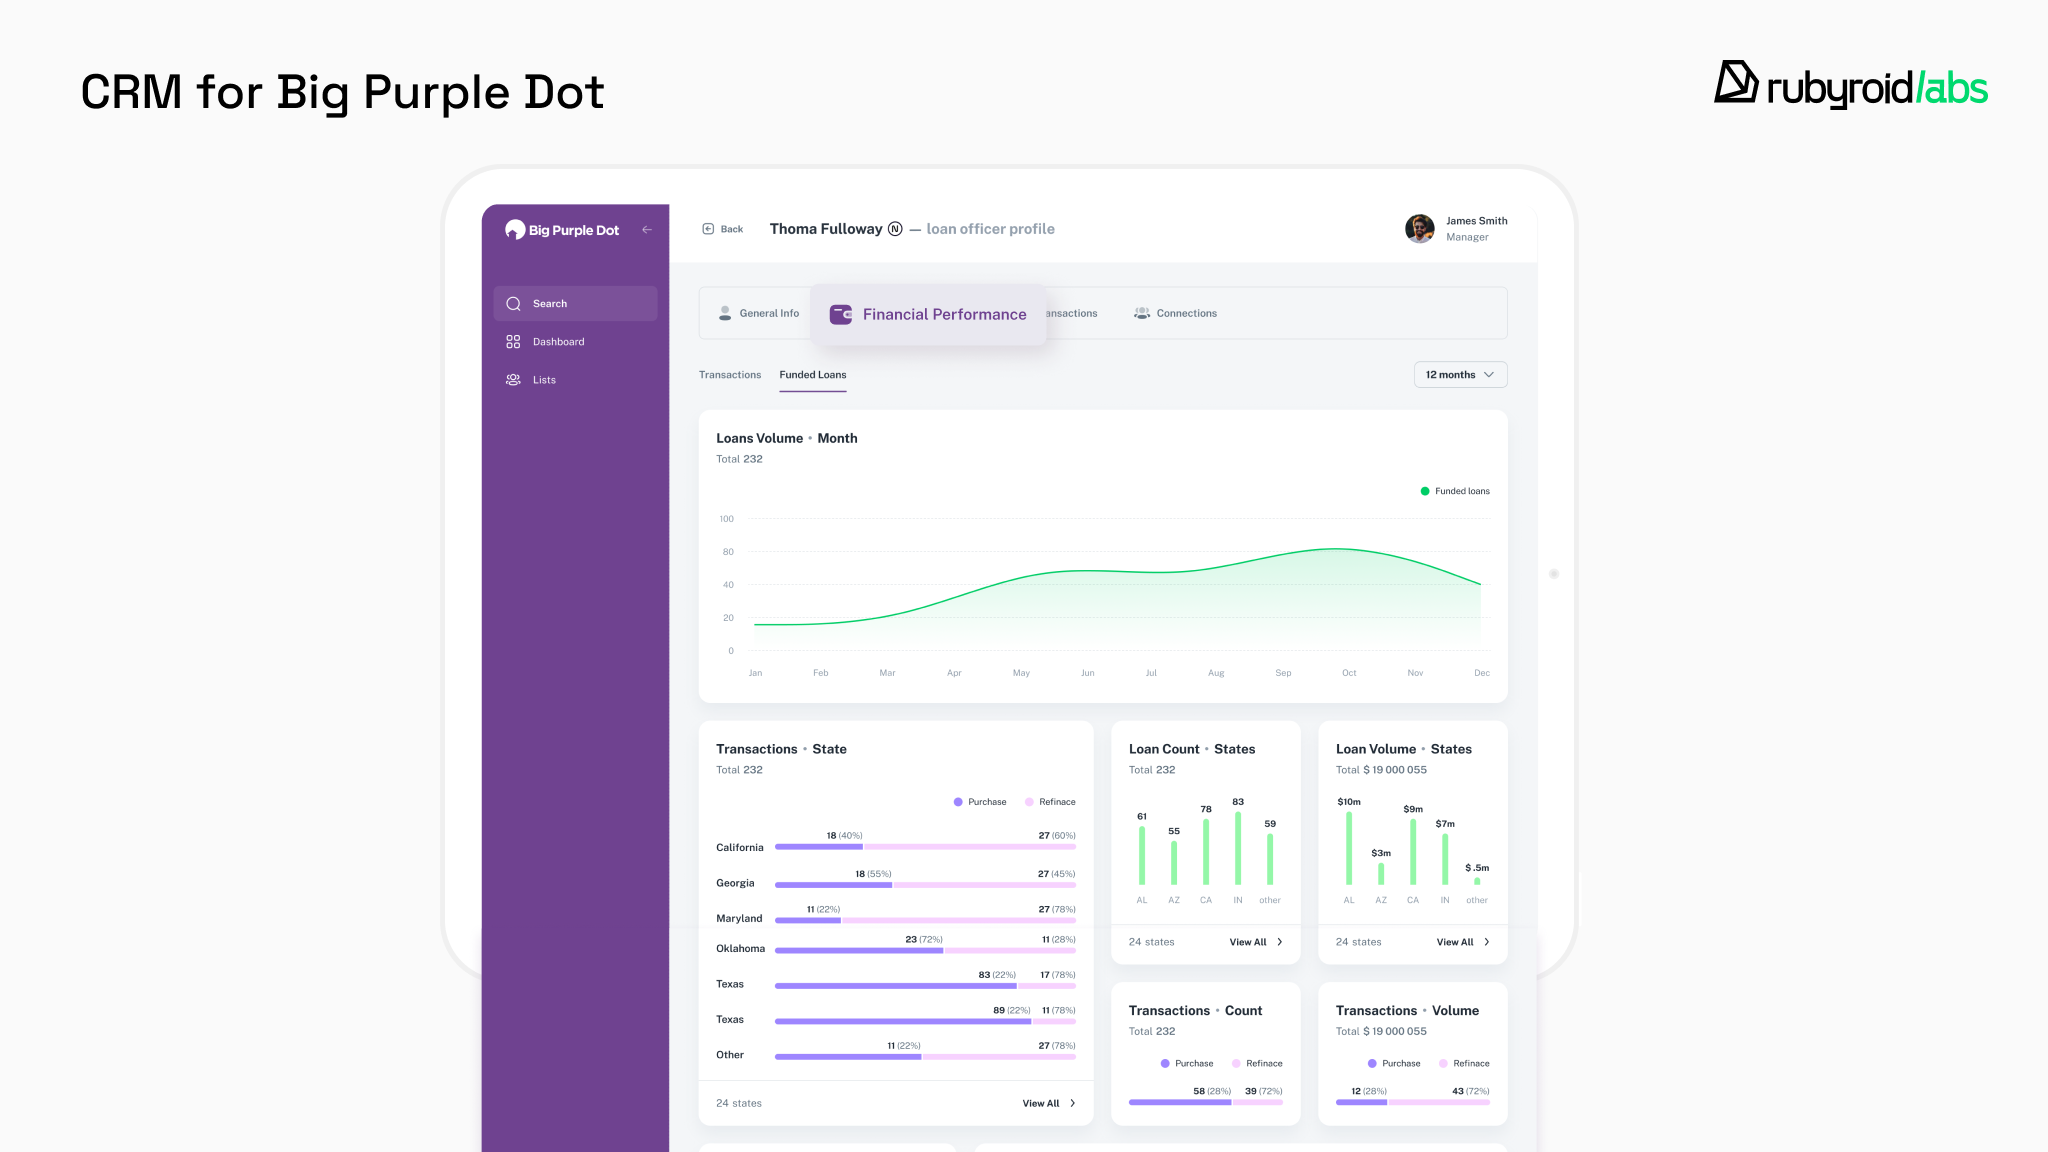Open the 12 months period dropdown
Viewport: 2048px width, 1152px height.
coord(1460,375)
